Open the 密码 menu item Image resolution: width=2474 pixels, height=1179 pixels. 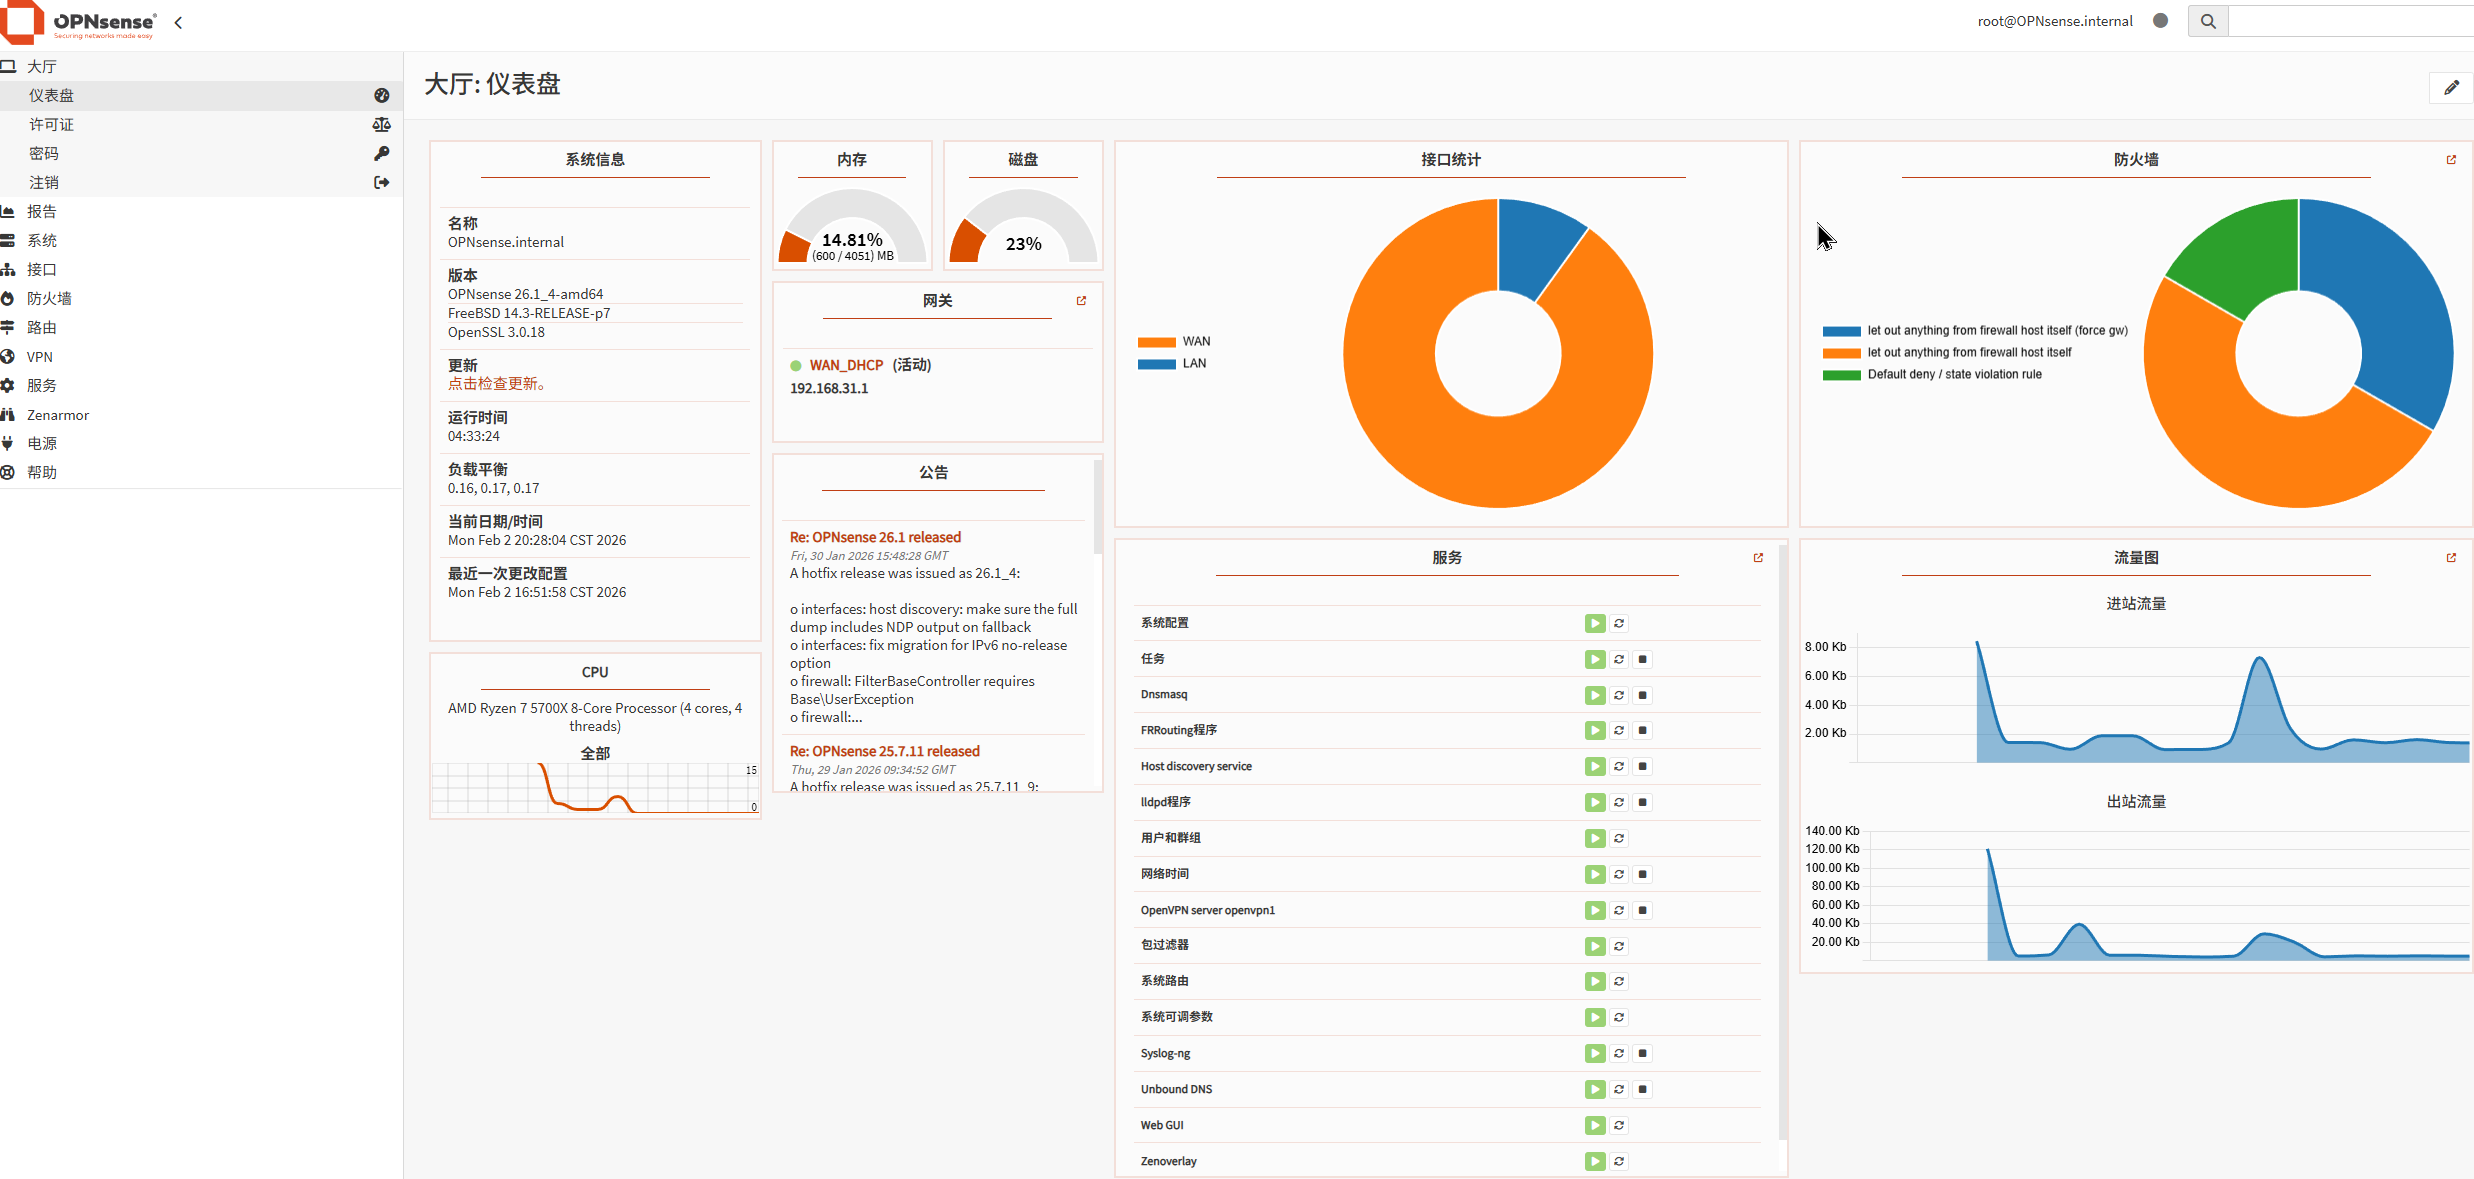(44, 154)
